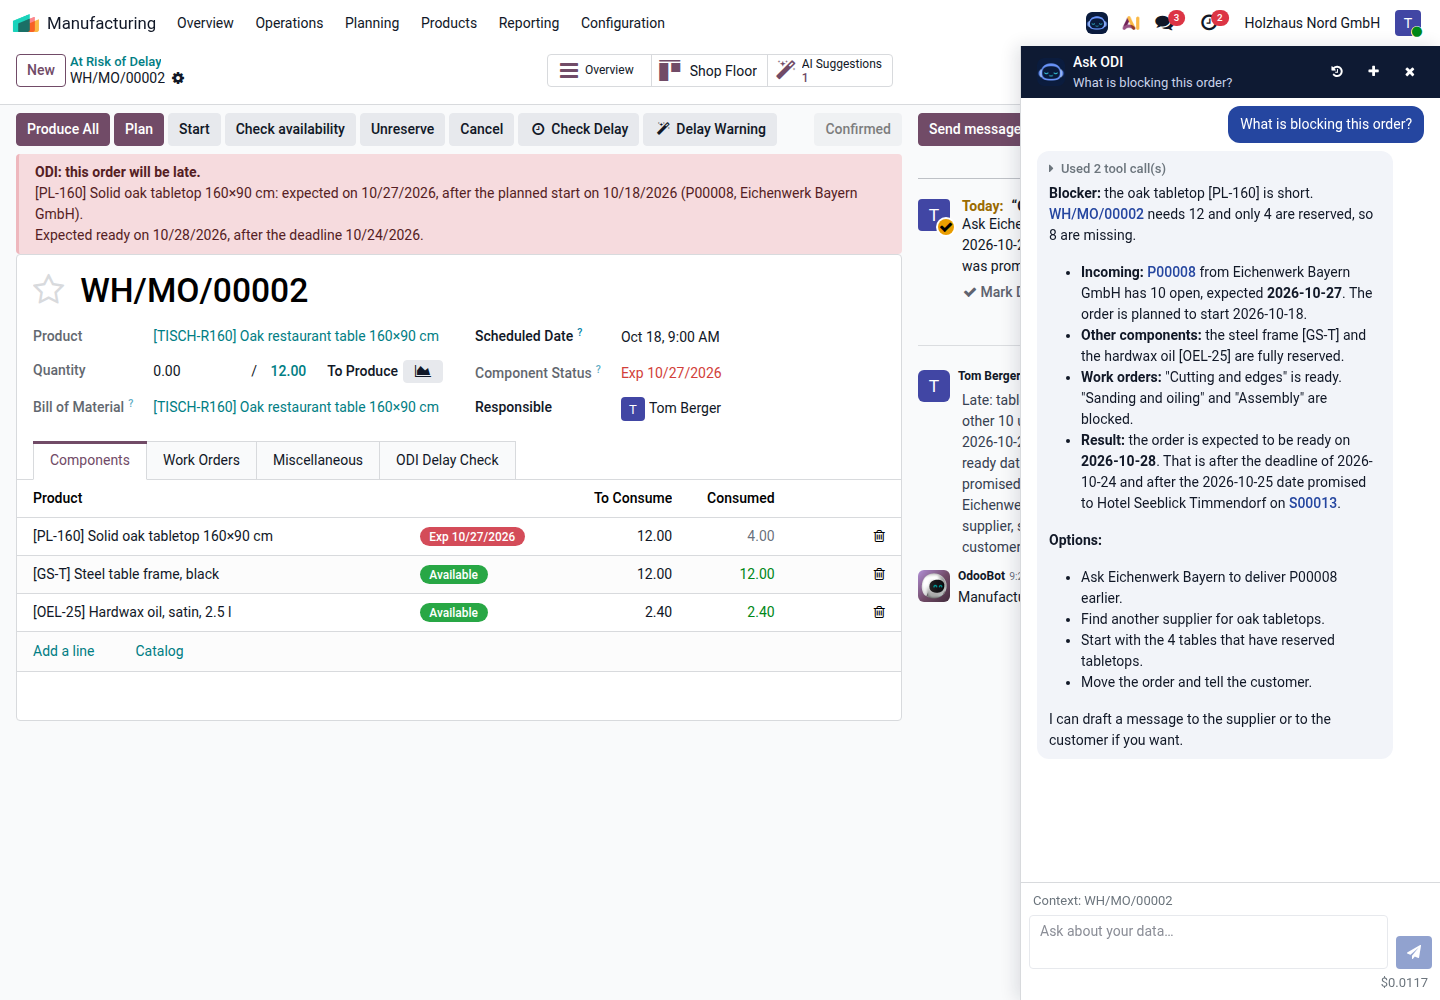
Task: Click into the Ask about your data field
Action: (1208, 942)
